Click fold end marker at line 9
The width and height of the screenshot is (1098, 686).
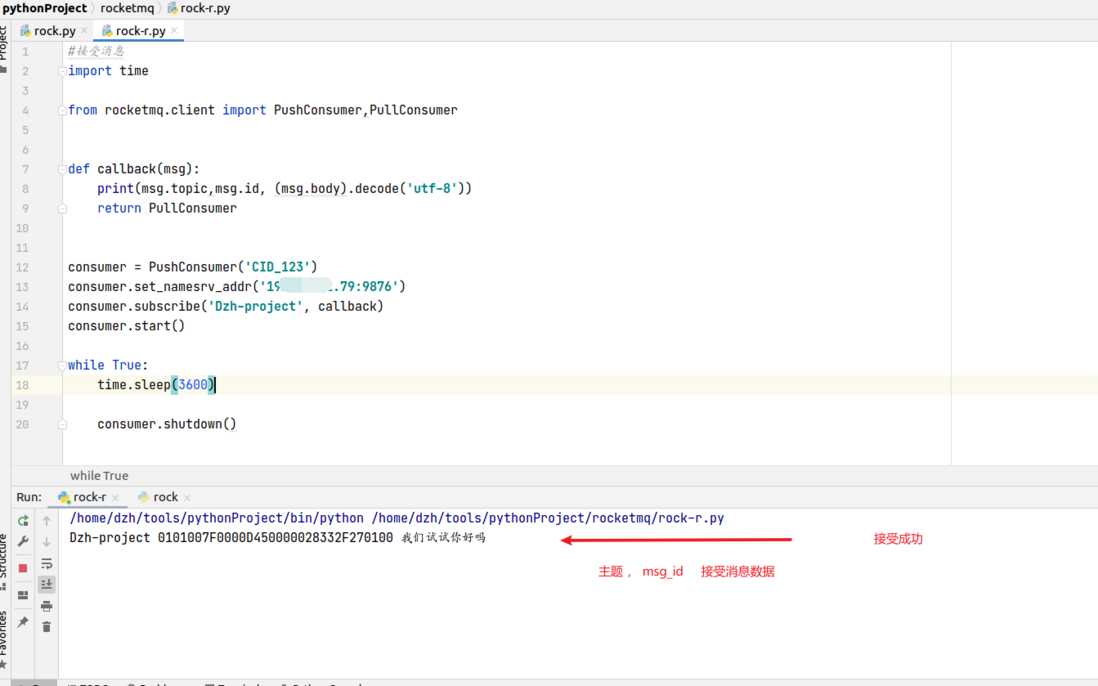pos(62,208)
